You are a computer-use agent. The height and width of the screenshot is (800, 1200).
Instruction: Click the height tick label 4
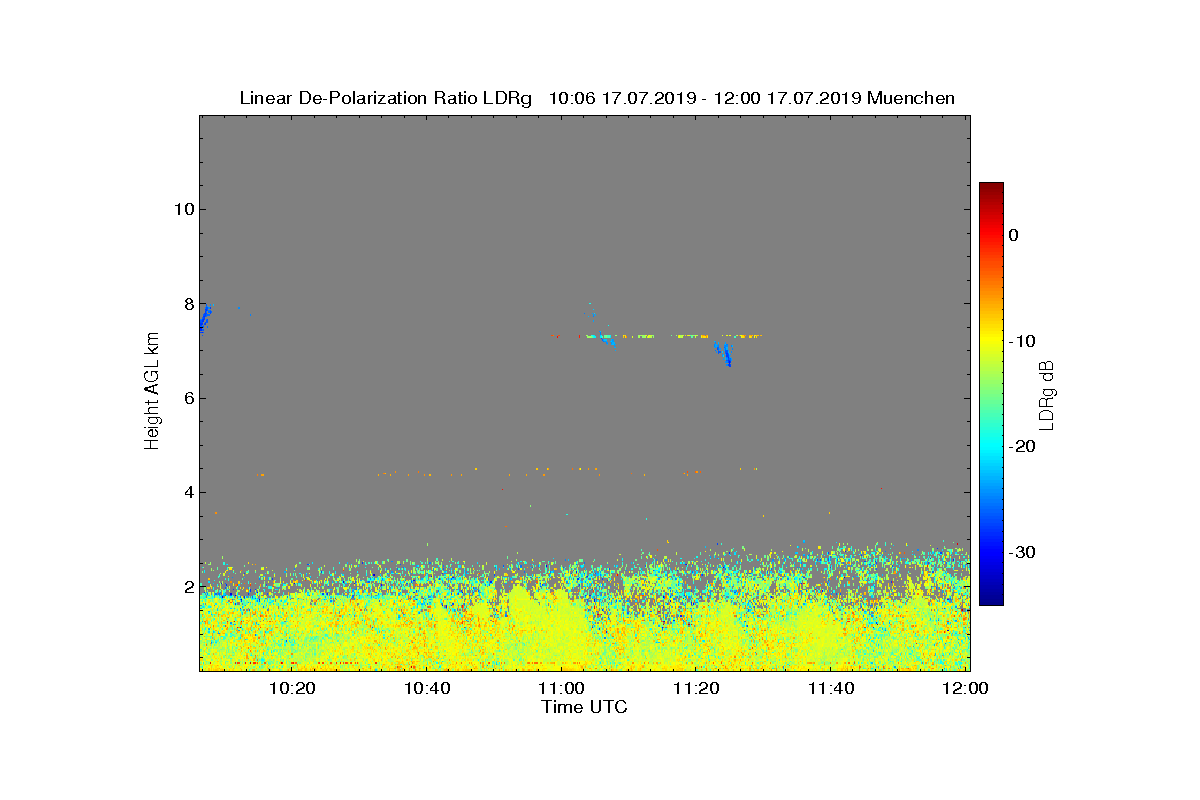tap(188, 492)
